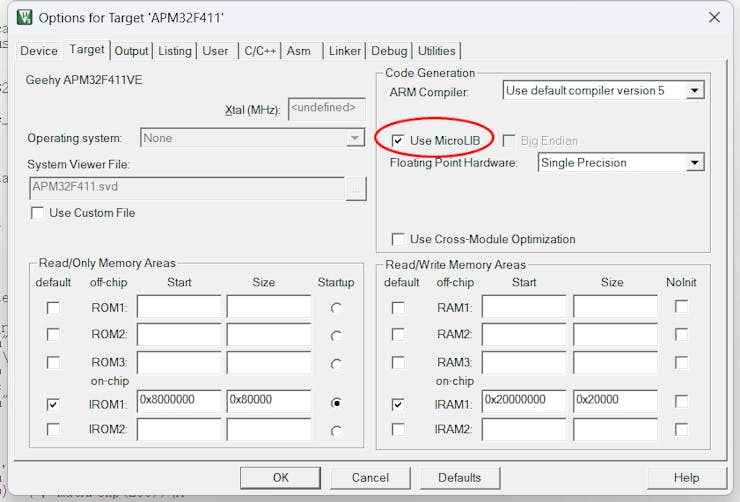Edit the IROM1 Start address 0x8000000
This screenshot has width=740, height=502.
pos(179,401)
